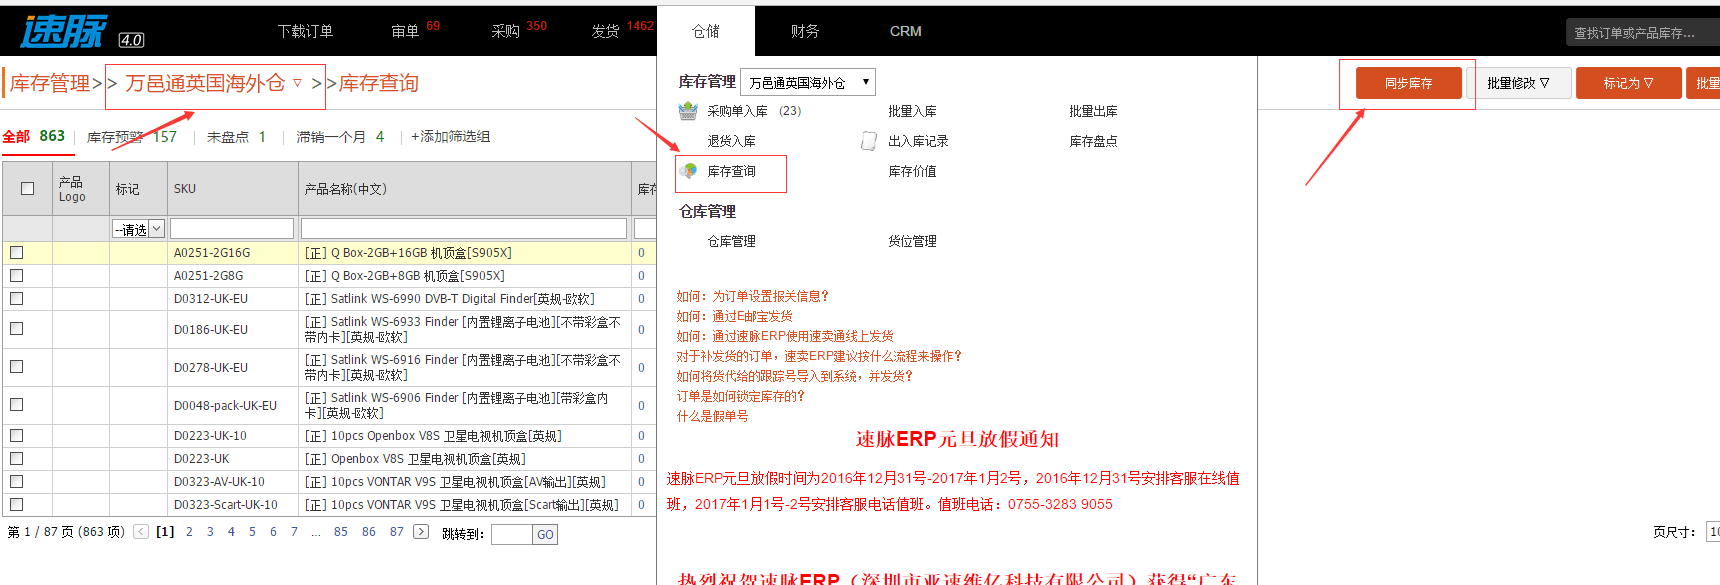The image size is (1720, 585).
Task: Go to next page arrow in pagination
Action: click(x=421, y=532)
